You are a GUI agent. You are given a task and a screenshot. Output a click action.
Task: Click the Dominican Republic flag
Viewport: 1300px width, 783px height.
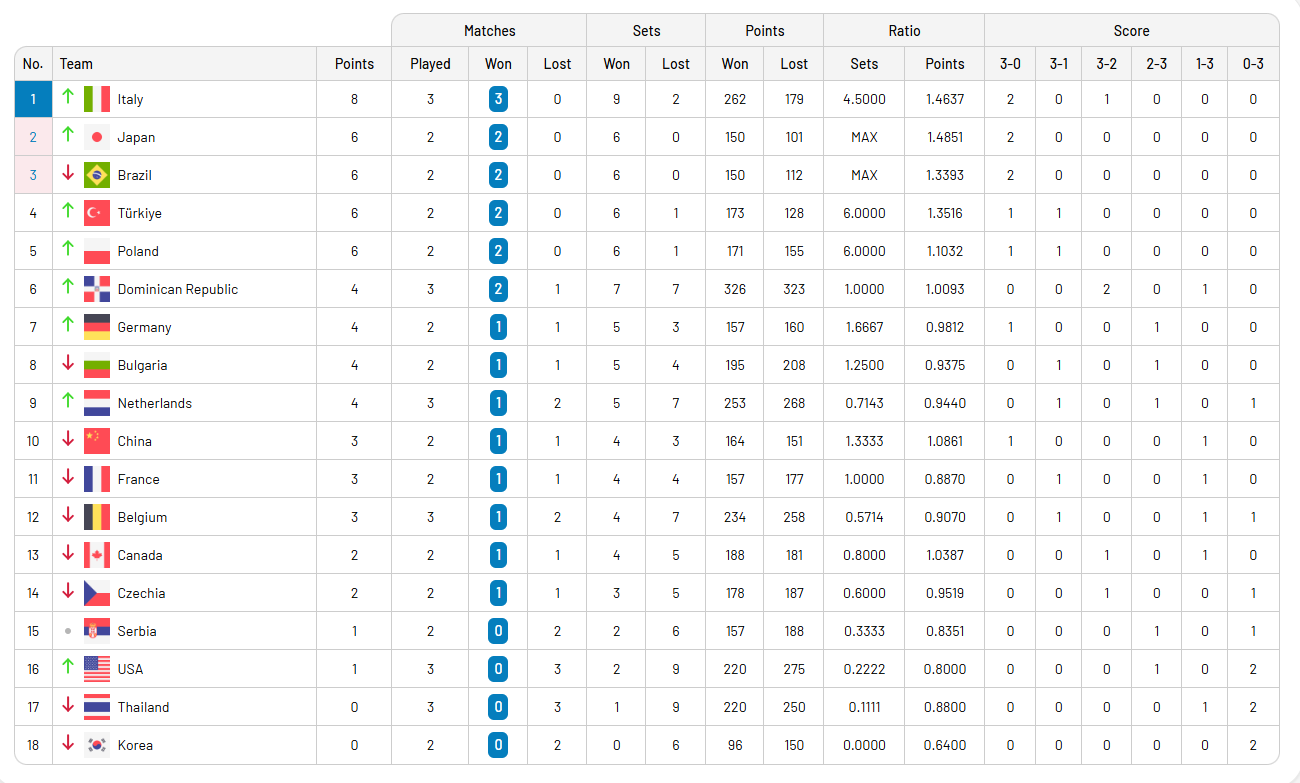coord(97,289)
